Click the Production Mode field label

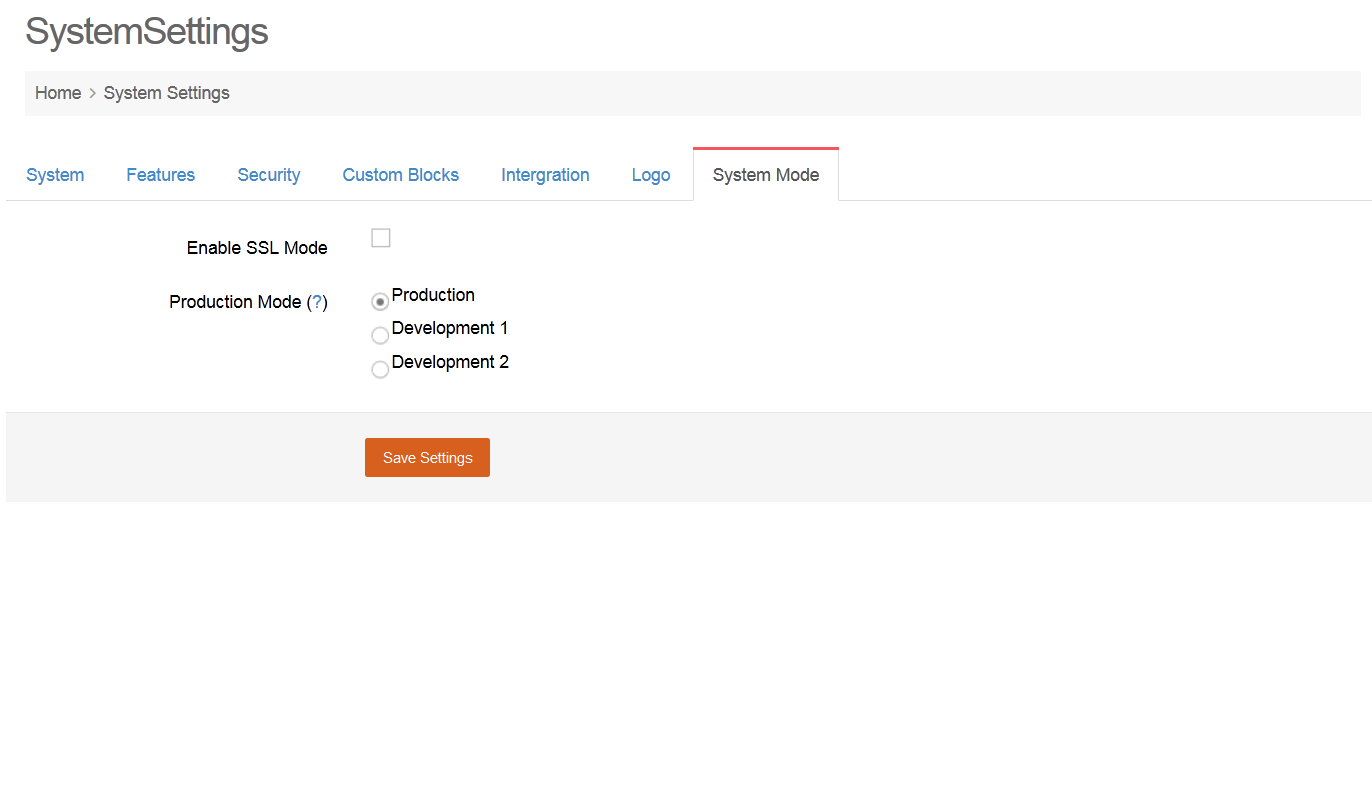coord(235,302)
